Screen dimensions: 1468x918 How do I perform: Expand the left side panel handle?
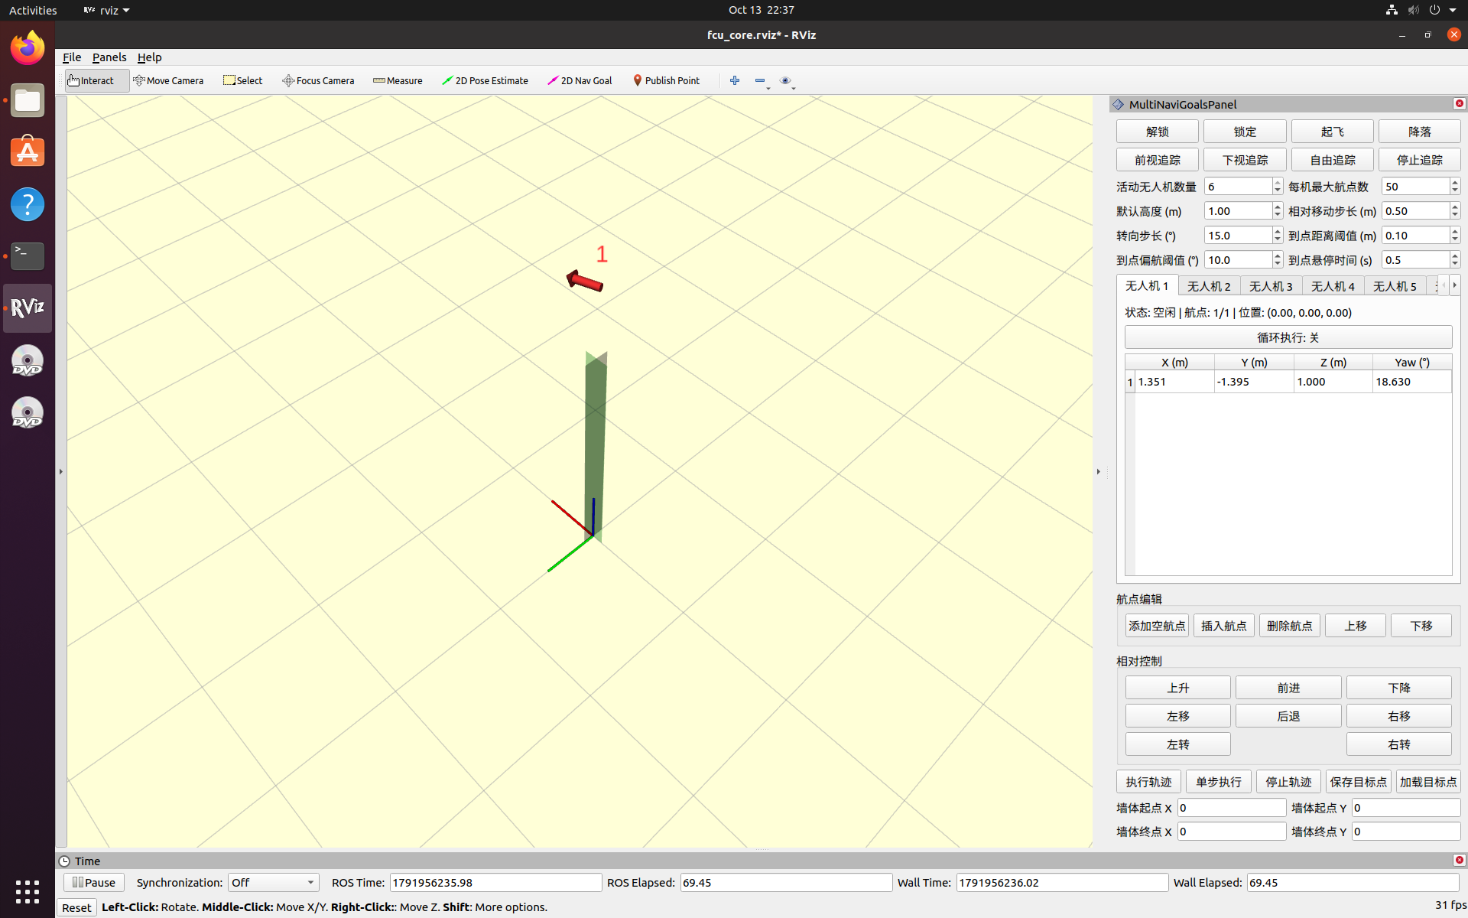[x=60, y=471]
